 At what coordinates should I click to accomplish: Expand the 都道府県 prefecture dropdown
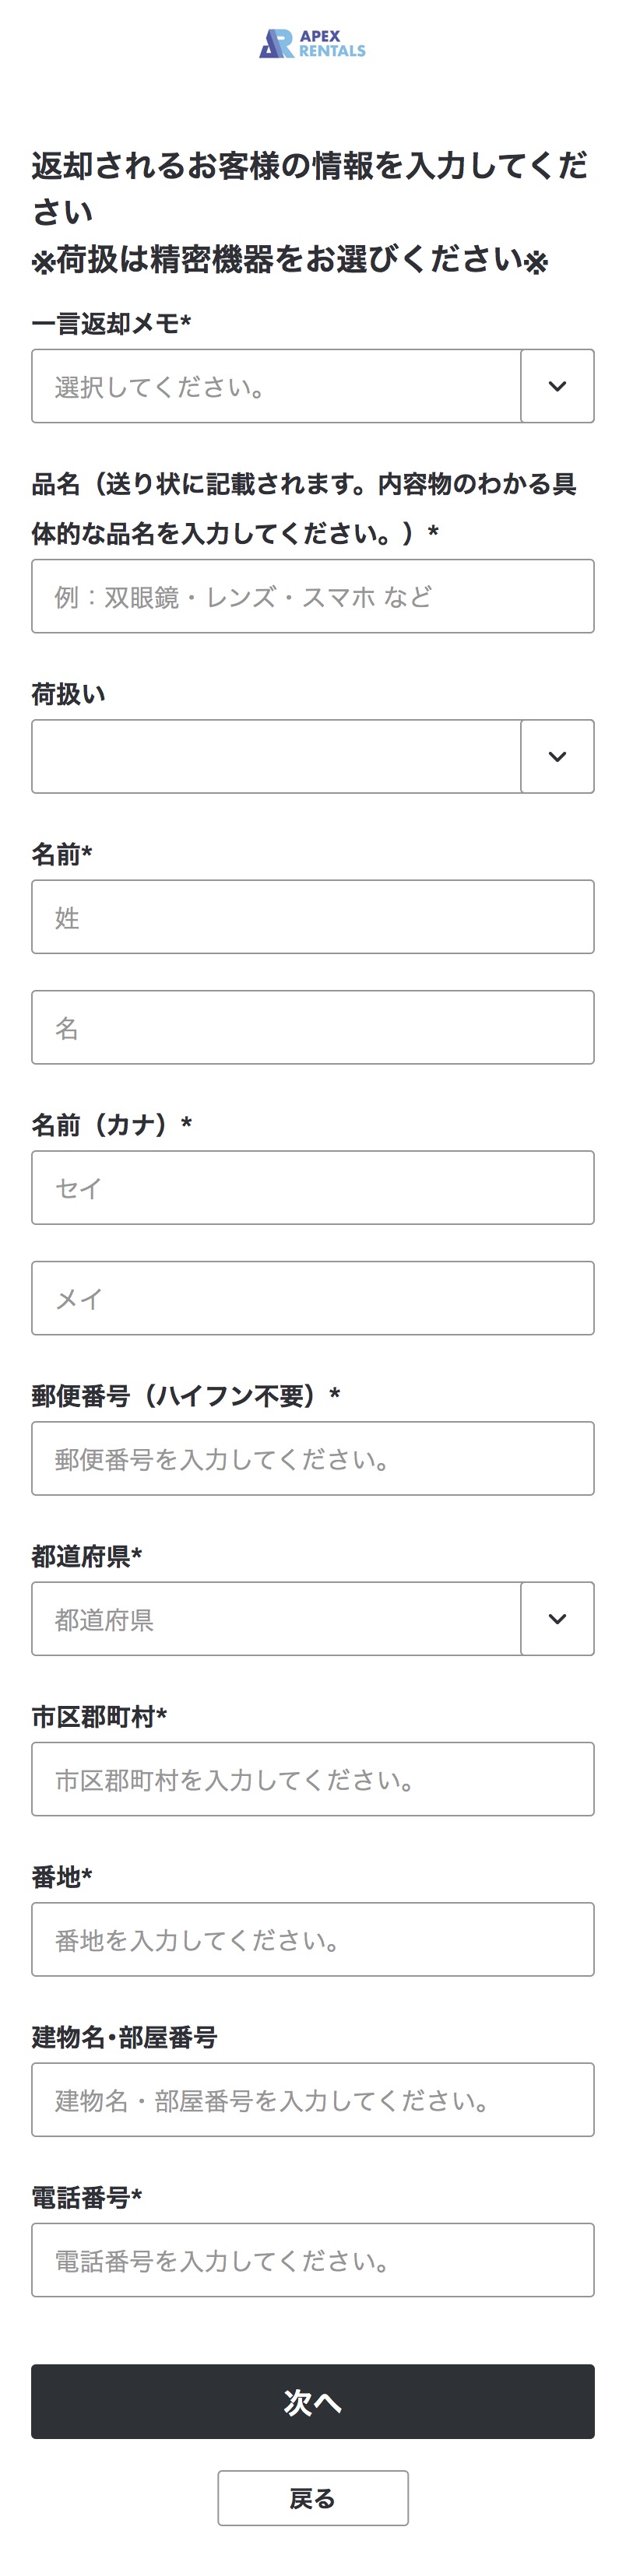276,1619
